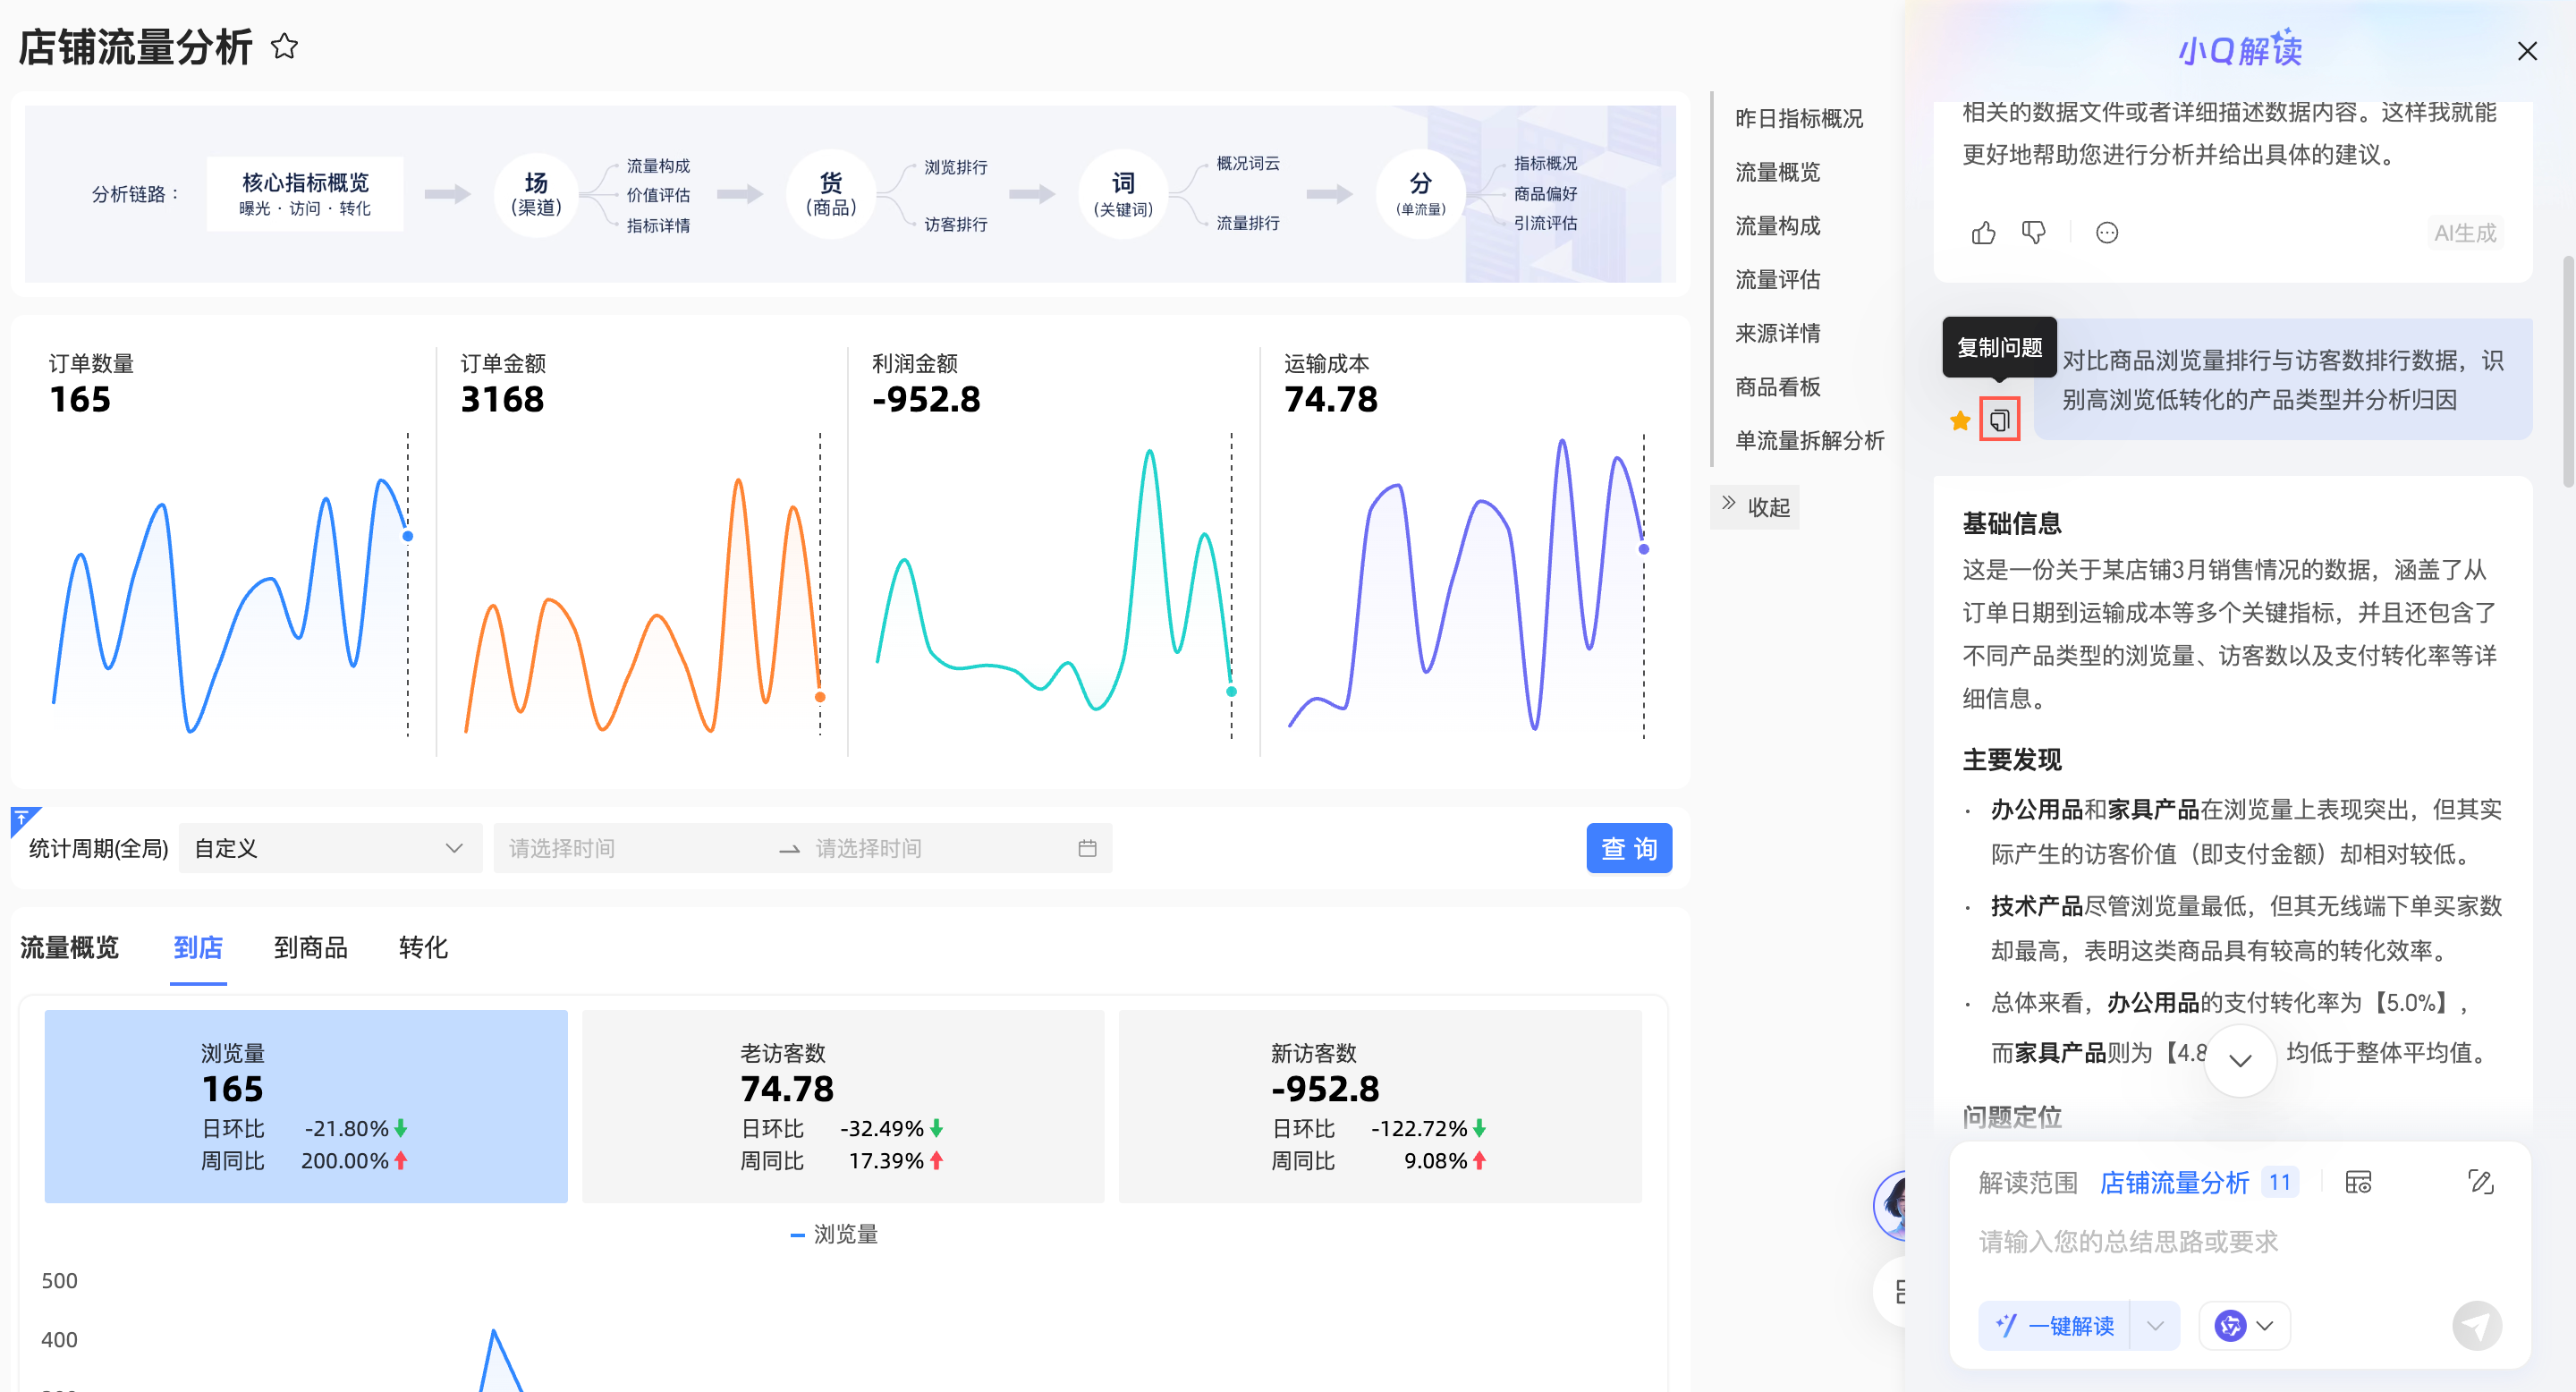
Task: Switch to the 到商品 tab
Action: click(310, 947)
